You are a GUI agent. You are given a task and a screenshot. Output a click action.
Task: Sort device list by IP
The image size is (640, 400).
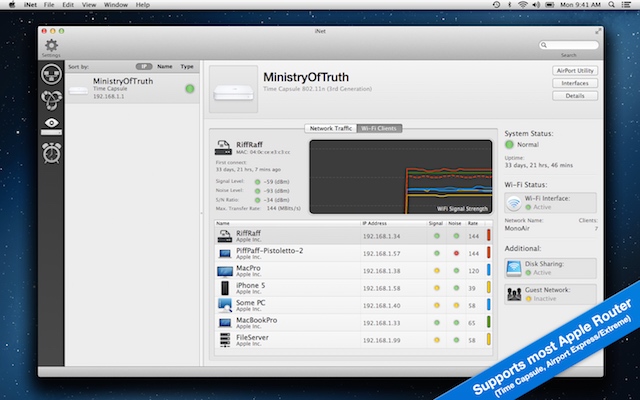[145, 66]
